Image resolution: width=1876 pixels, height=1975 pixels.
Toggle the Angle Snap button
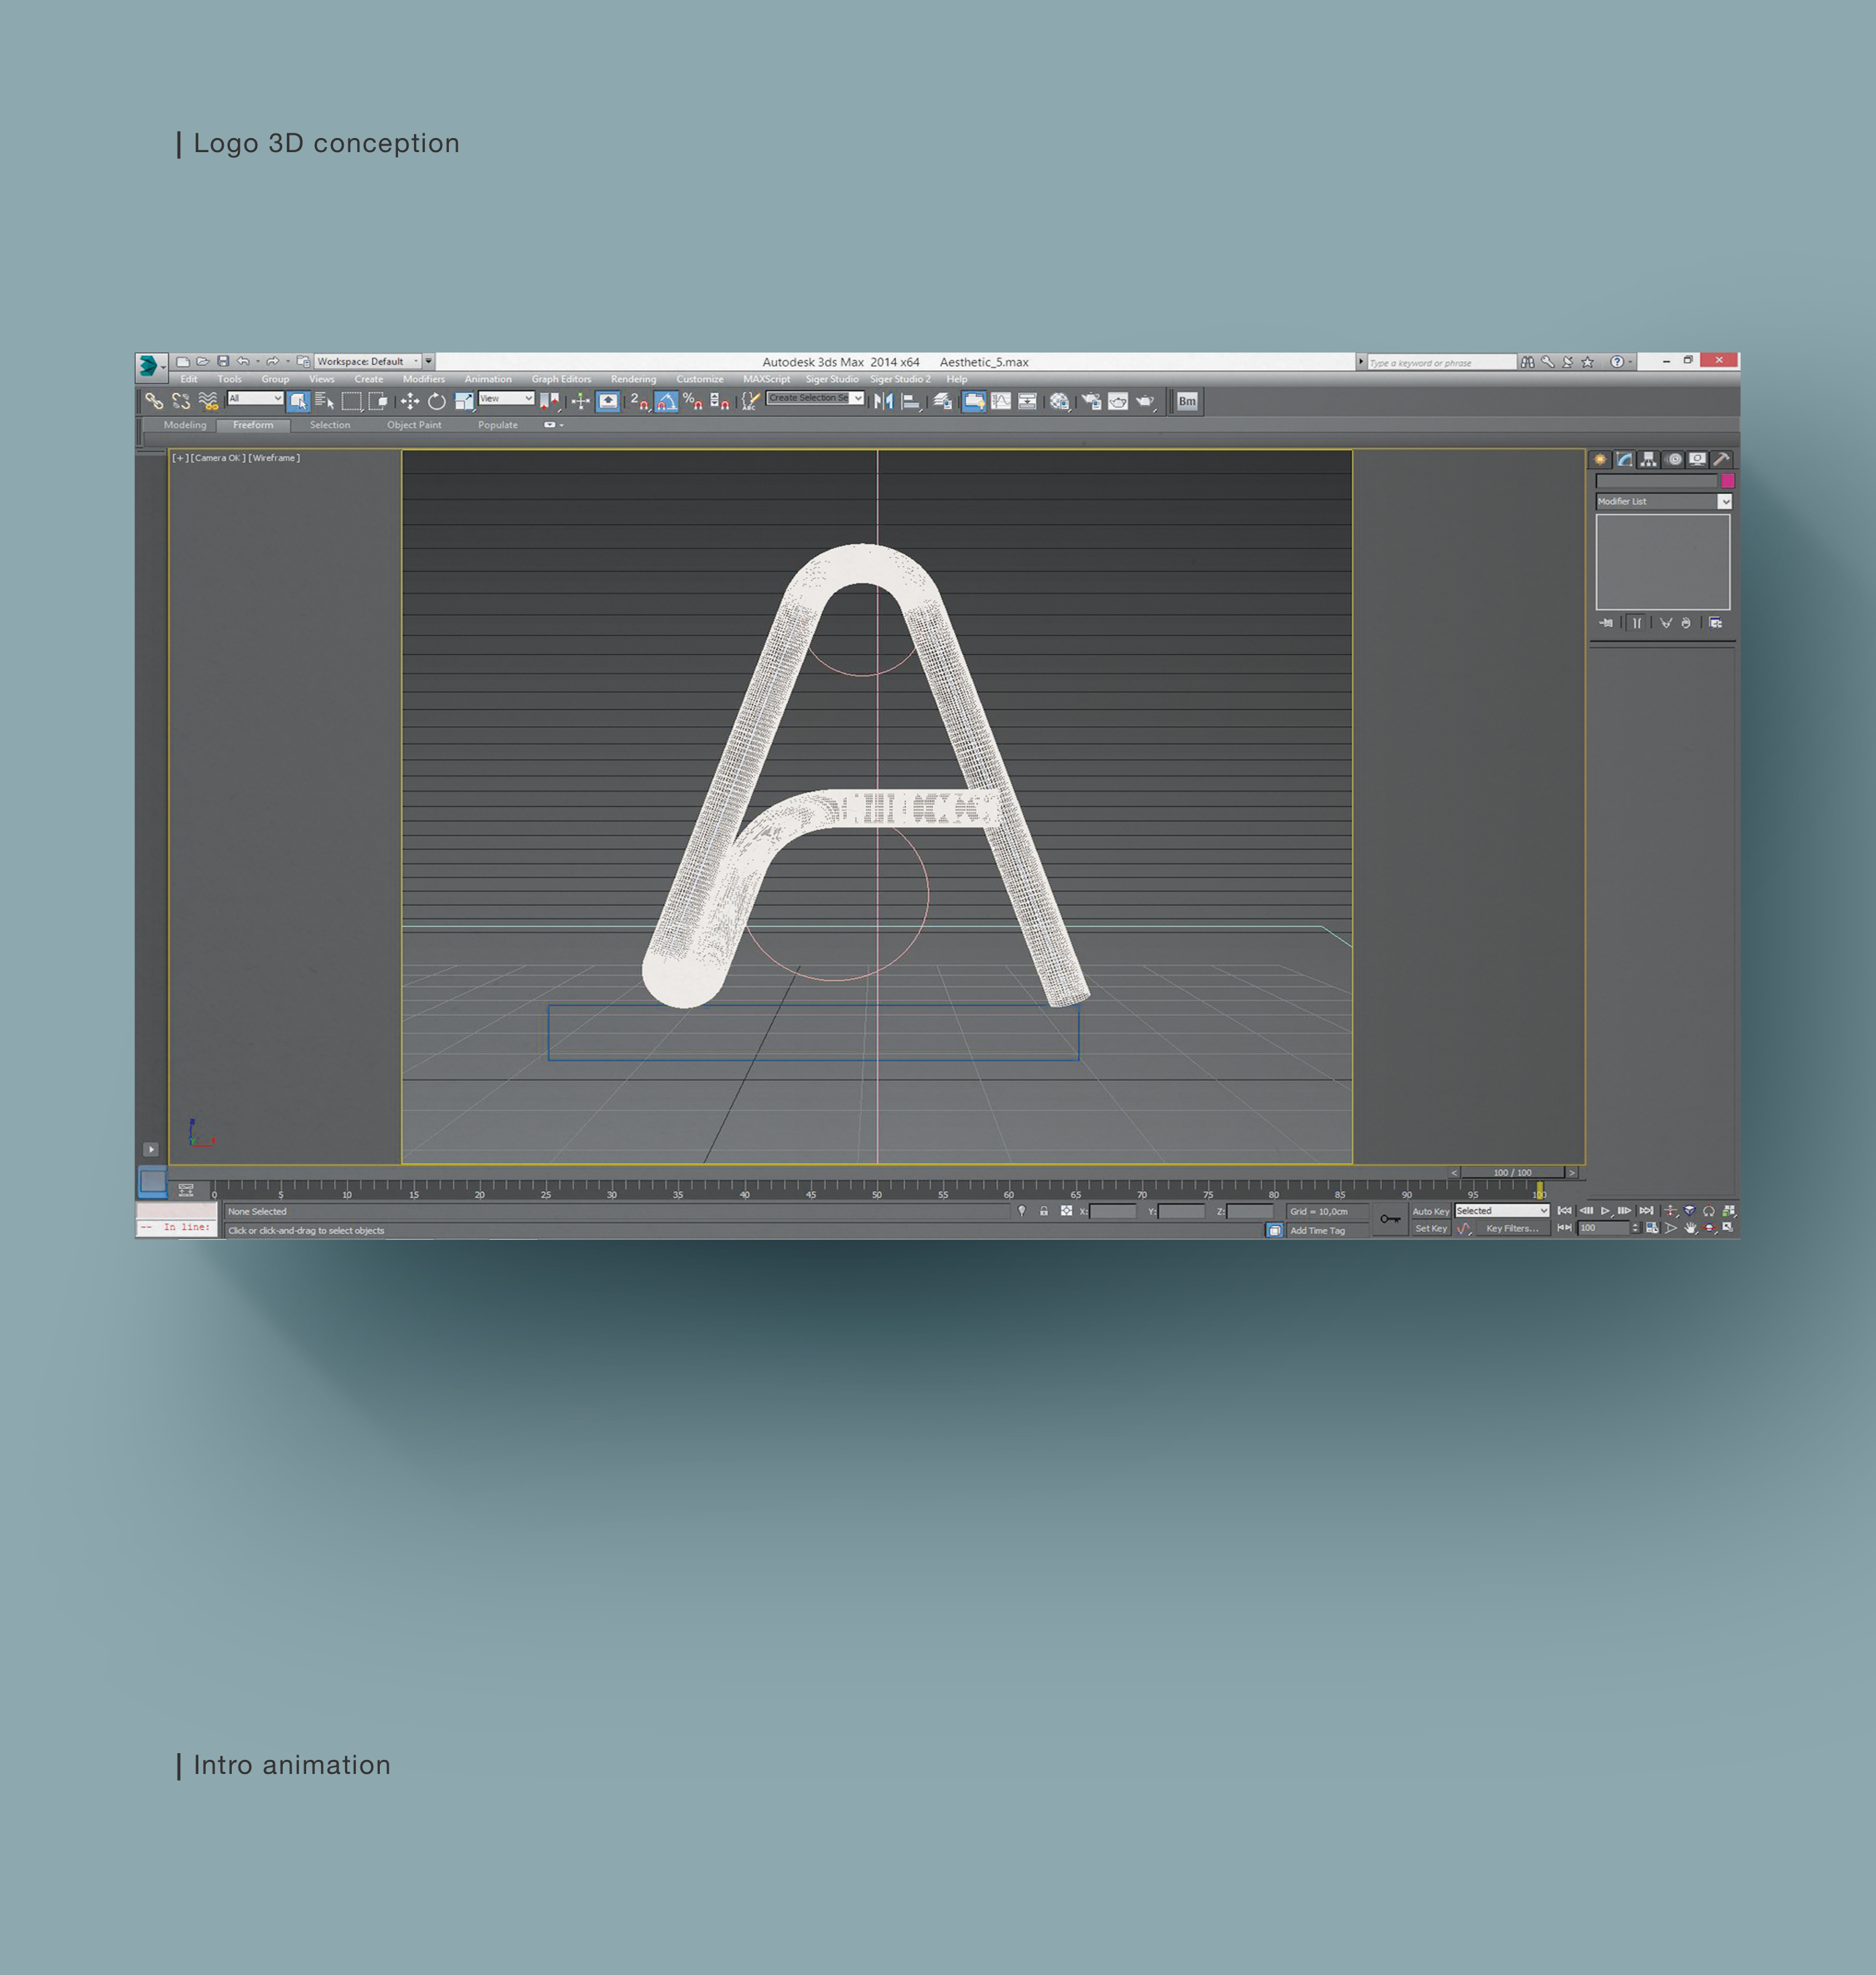[666, 402]
